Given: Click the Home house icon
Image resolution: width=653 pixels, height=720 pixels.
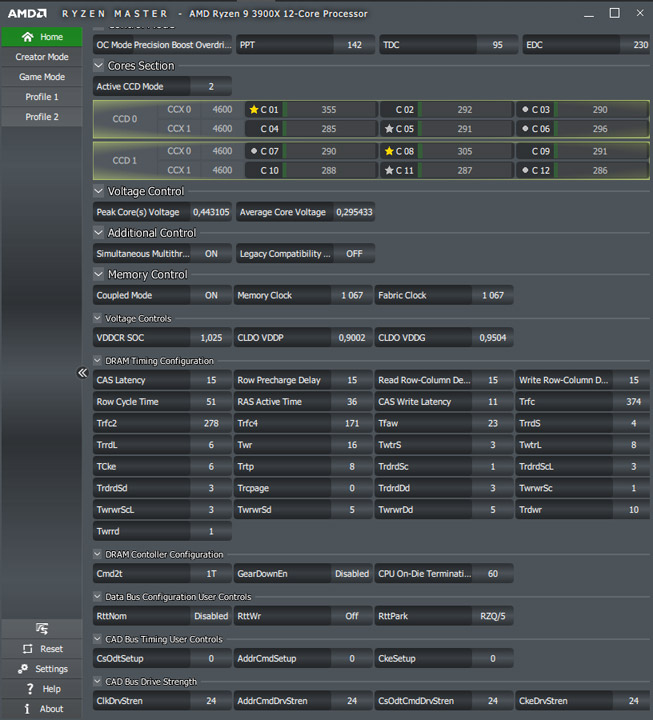Looking at the screenshot, I should [28, 37].
